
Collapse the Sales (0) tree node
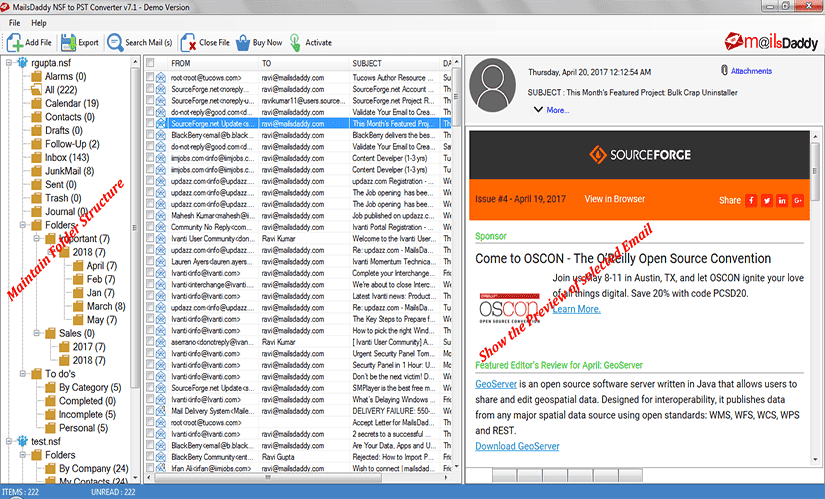pyautogui.click(x=37, y=333)
